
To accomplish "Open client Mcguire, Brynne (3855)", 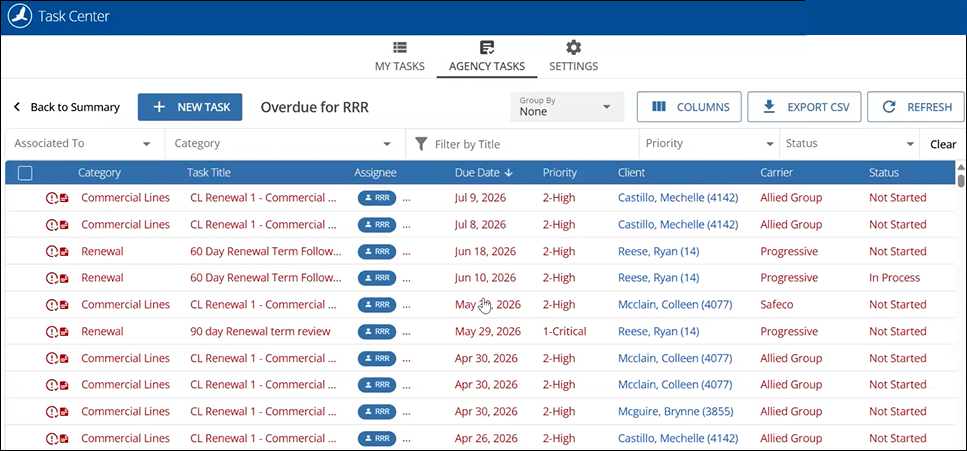I will click(675, 412).
